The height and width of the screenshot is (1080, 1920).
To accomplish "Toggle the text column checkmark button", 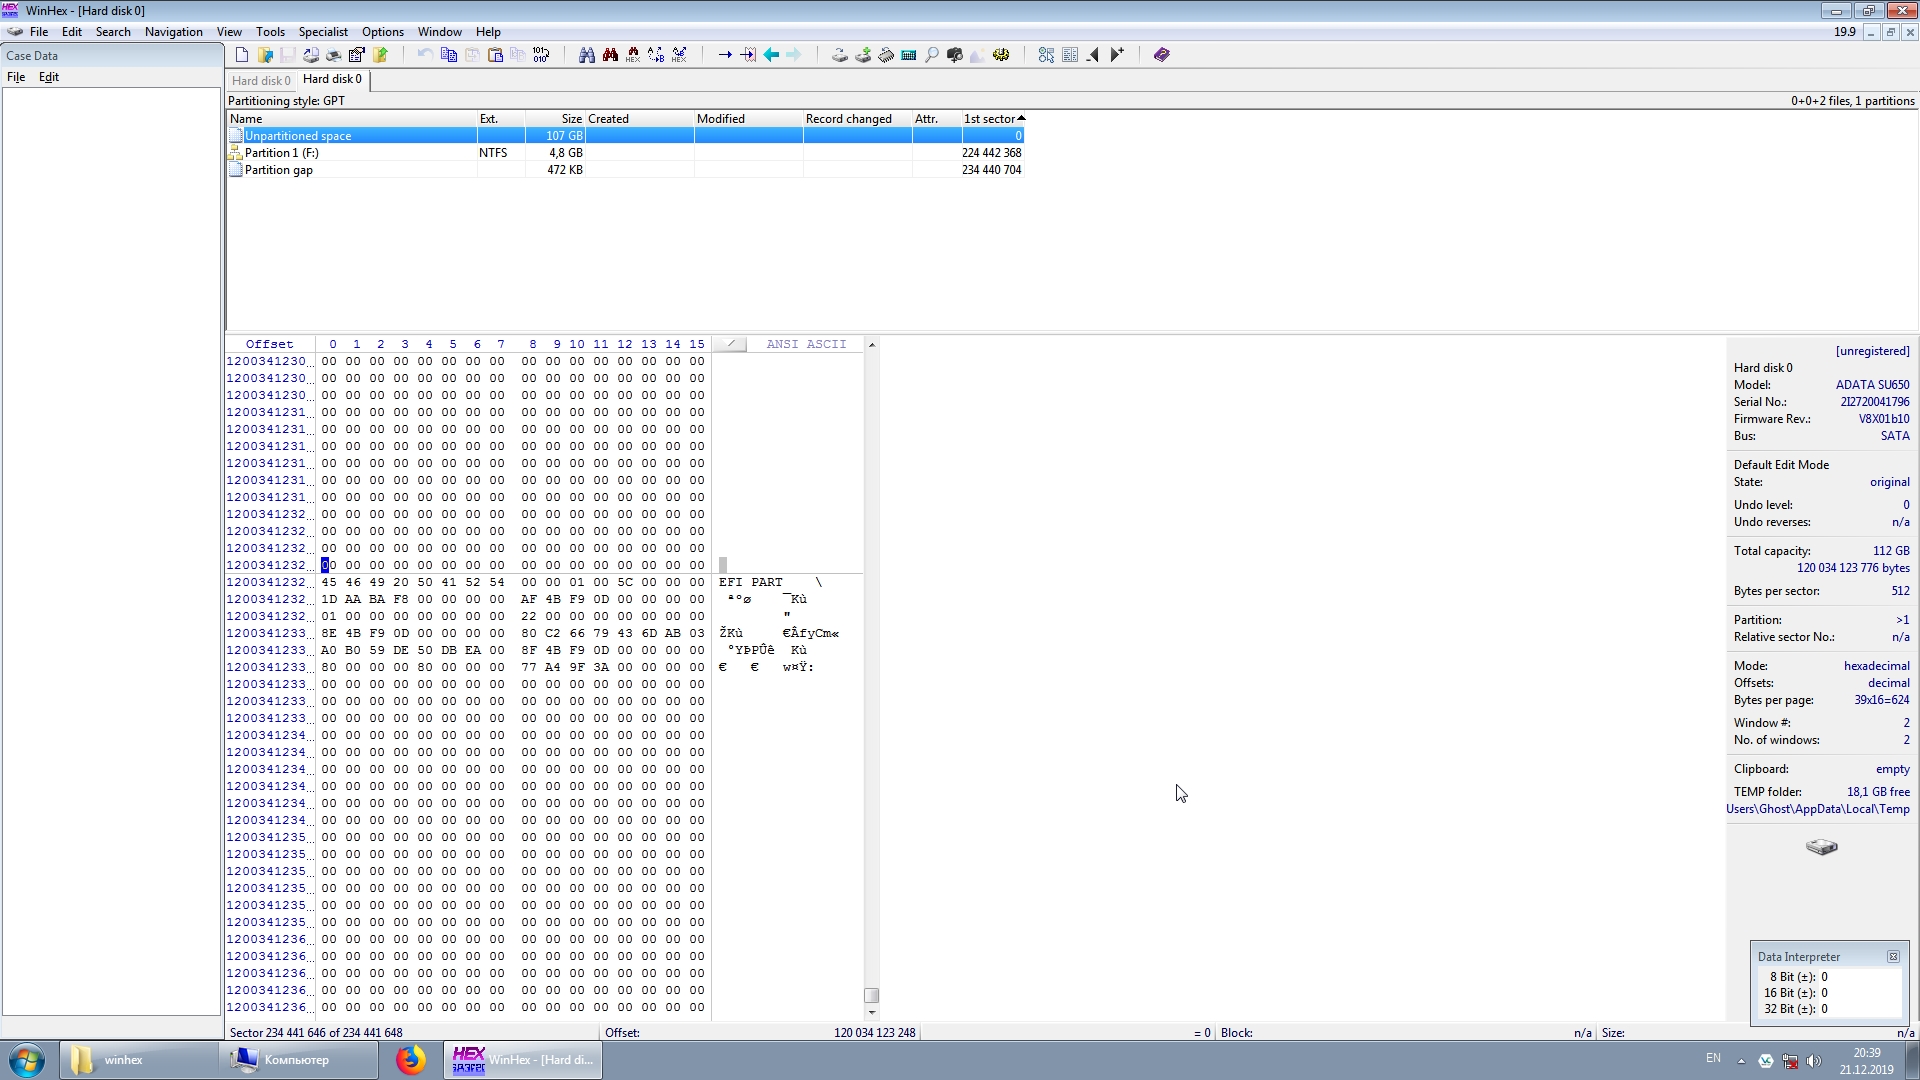I will pyautogui.click(x=731, y=344).
